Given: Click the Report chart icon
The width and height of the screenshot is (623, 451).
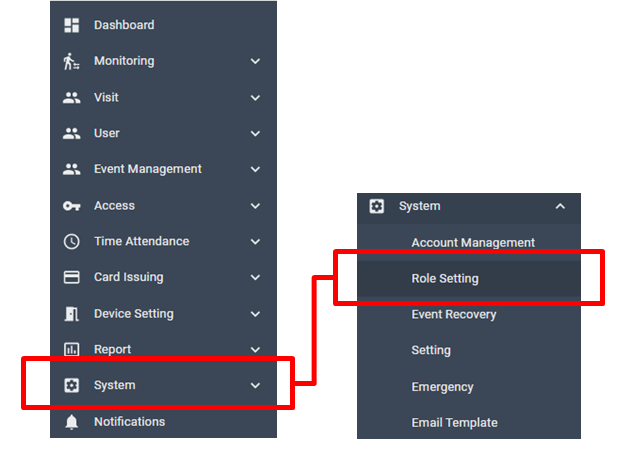Looking at the screenshot, I should pos(71,350).
